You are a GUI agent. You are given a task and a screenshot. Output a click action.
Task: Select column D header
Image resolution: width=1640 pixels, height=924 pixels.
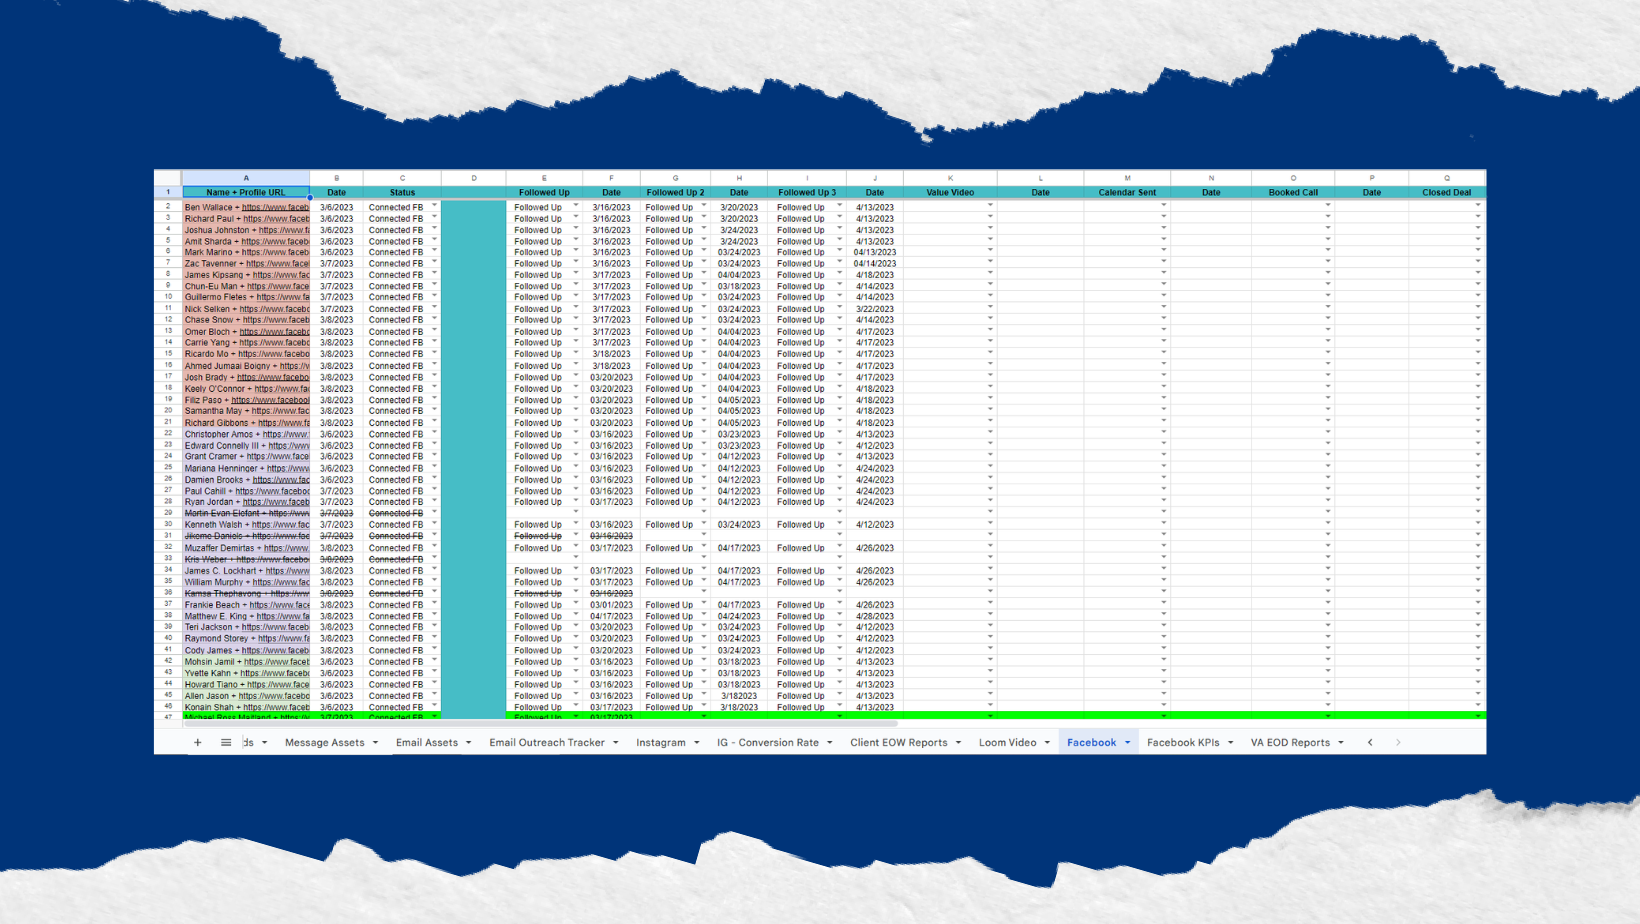[474, 178]
